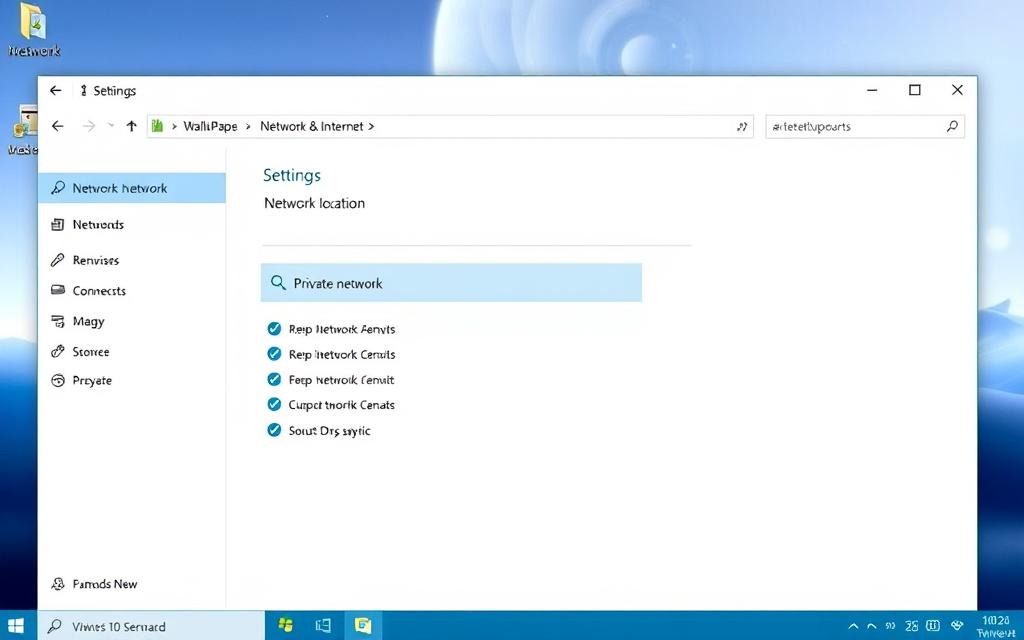Click the magnifier icon in the top-right search box
This screenshot has width=1024, height=640.
pos(952,126)
